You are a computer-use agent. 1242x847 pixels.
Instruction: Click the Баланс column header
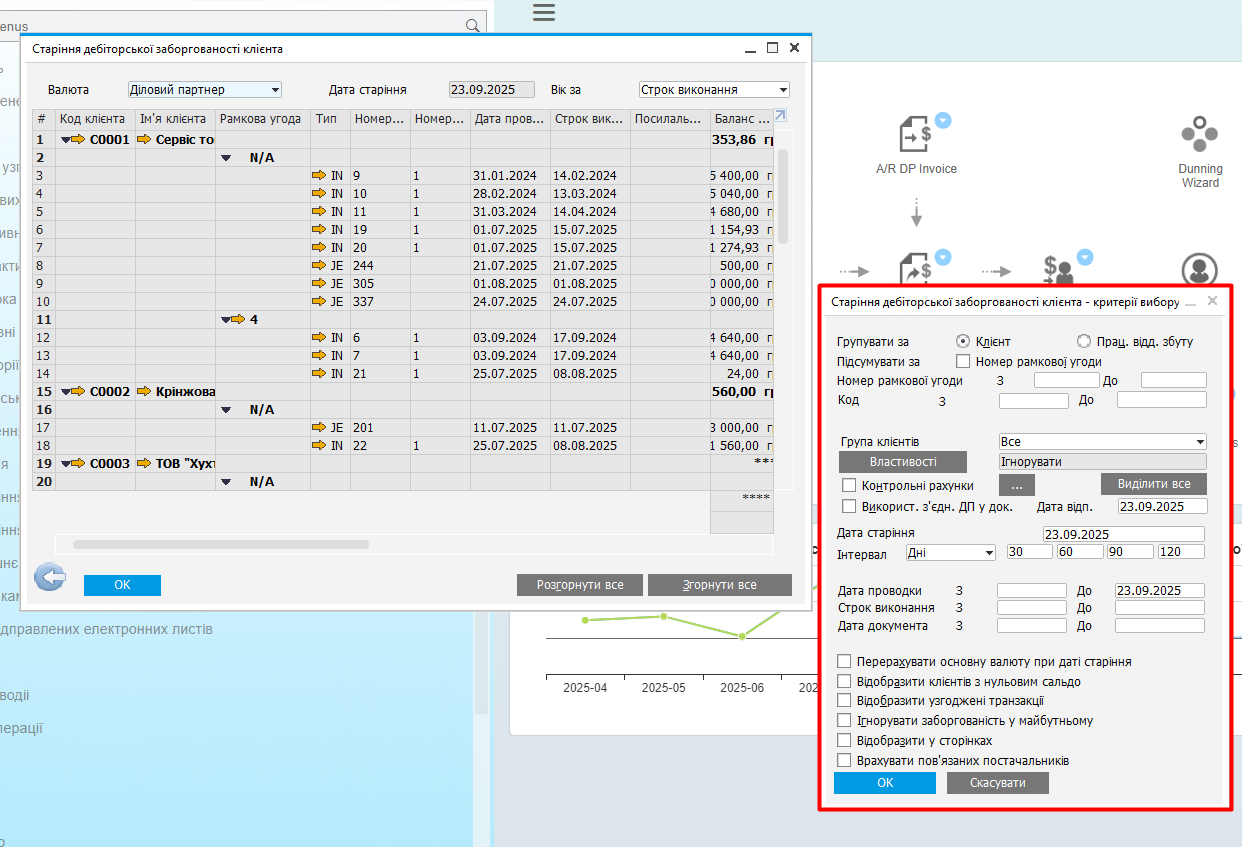(740, 119)
